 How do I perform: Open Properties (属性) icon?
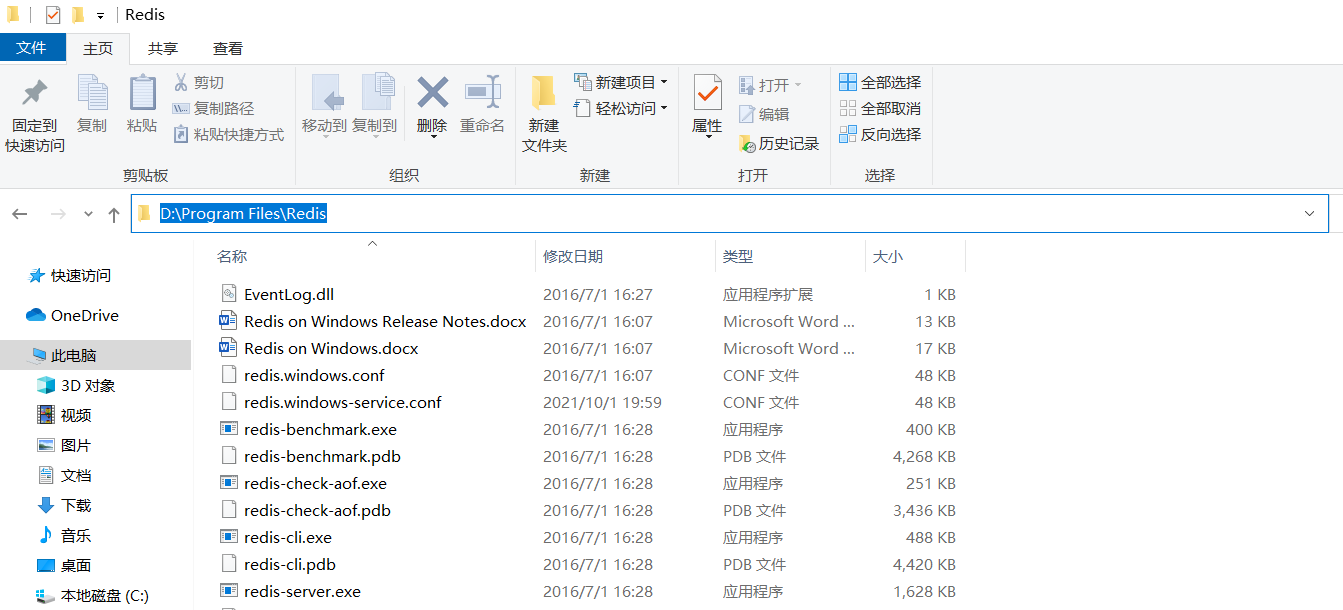(x=707, y=93)
